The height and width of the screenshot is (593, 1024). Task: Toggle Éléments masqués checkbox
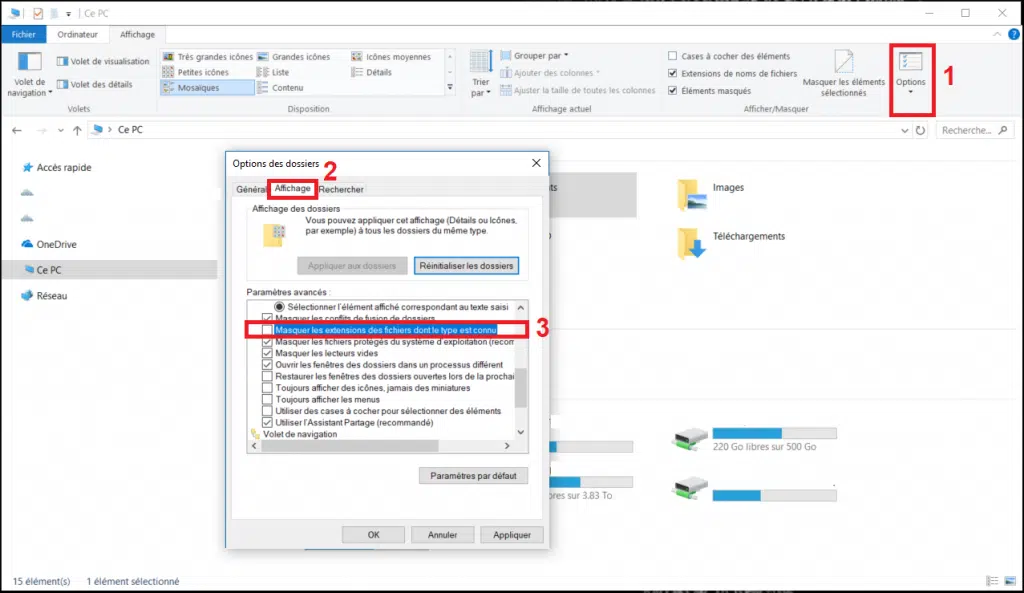[x=672, y=91]
